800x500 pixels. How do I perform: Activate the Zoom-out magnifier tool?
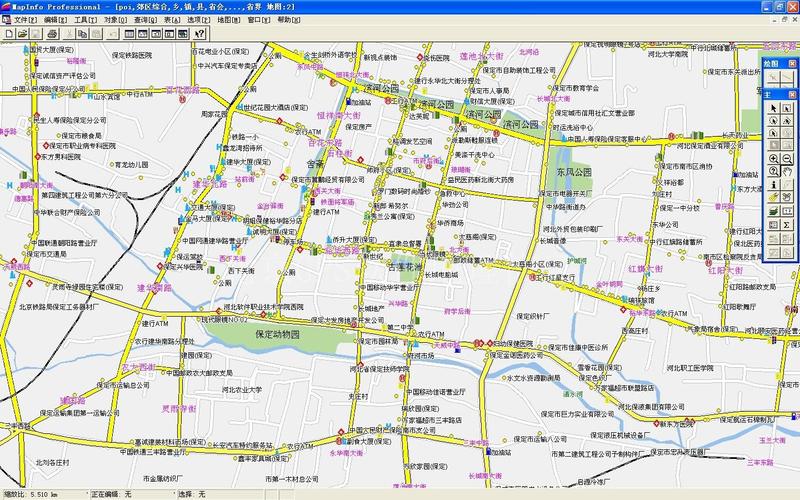point(787,159)
